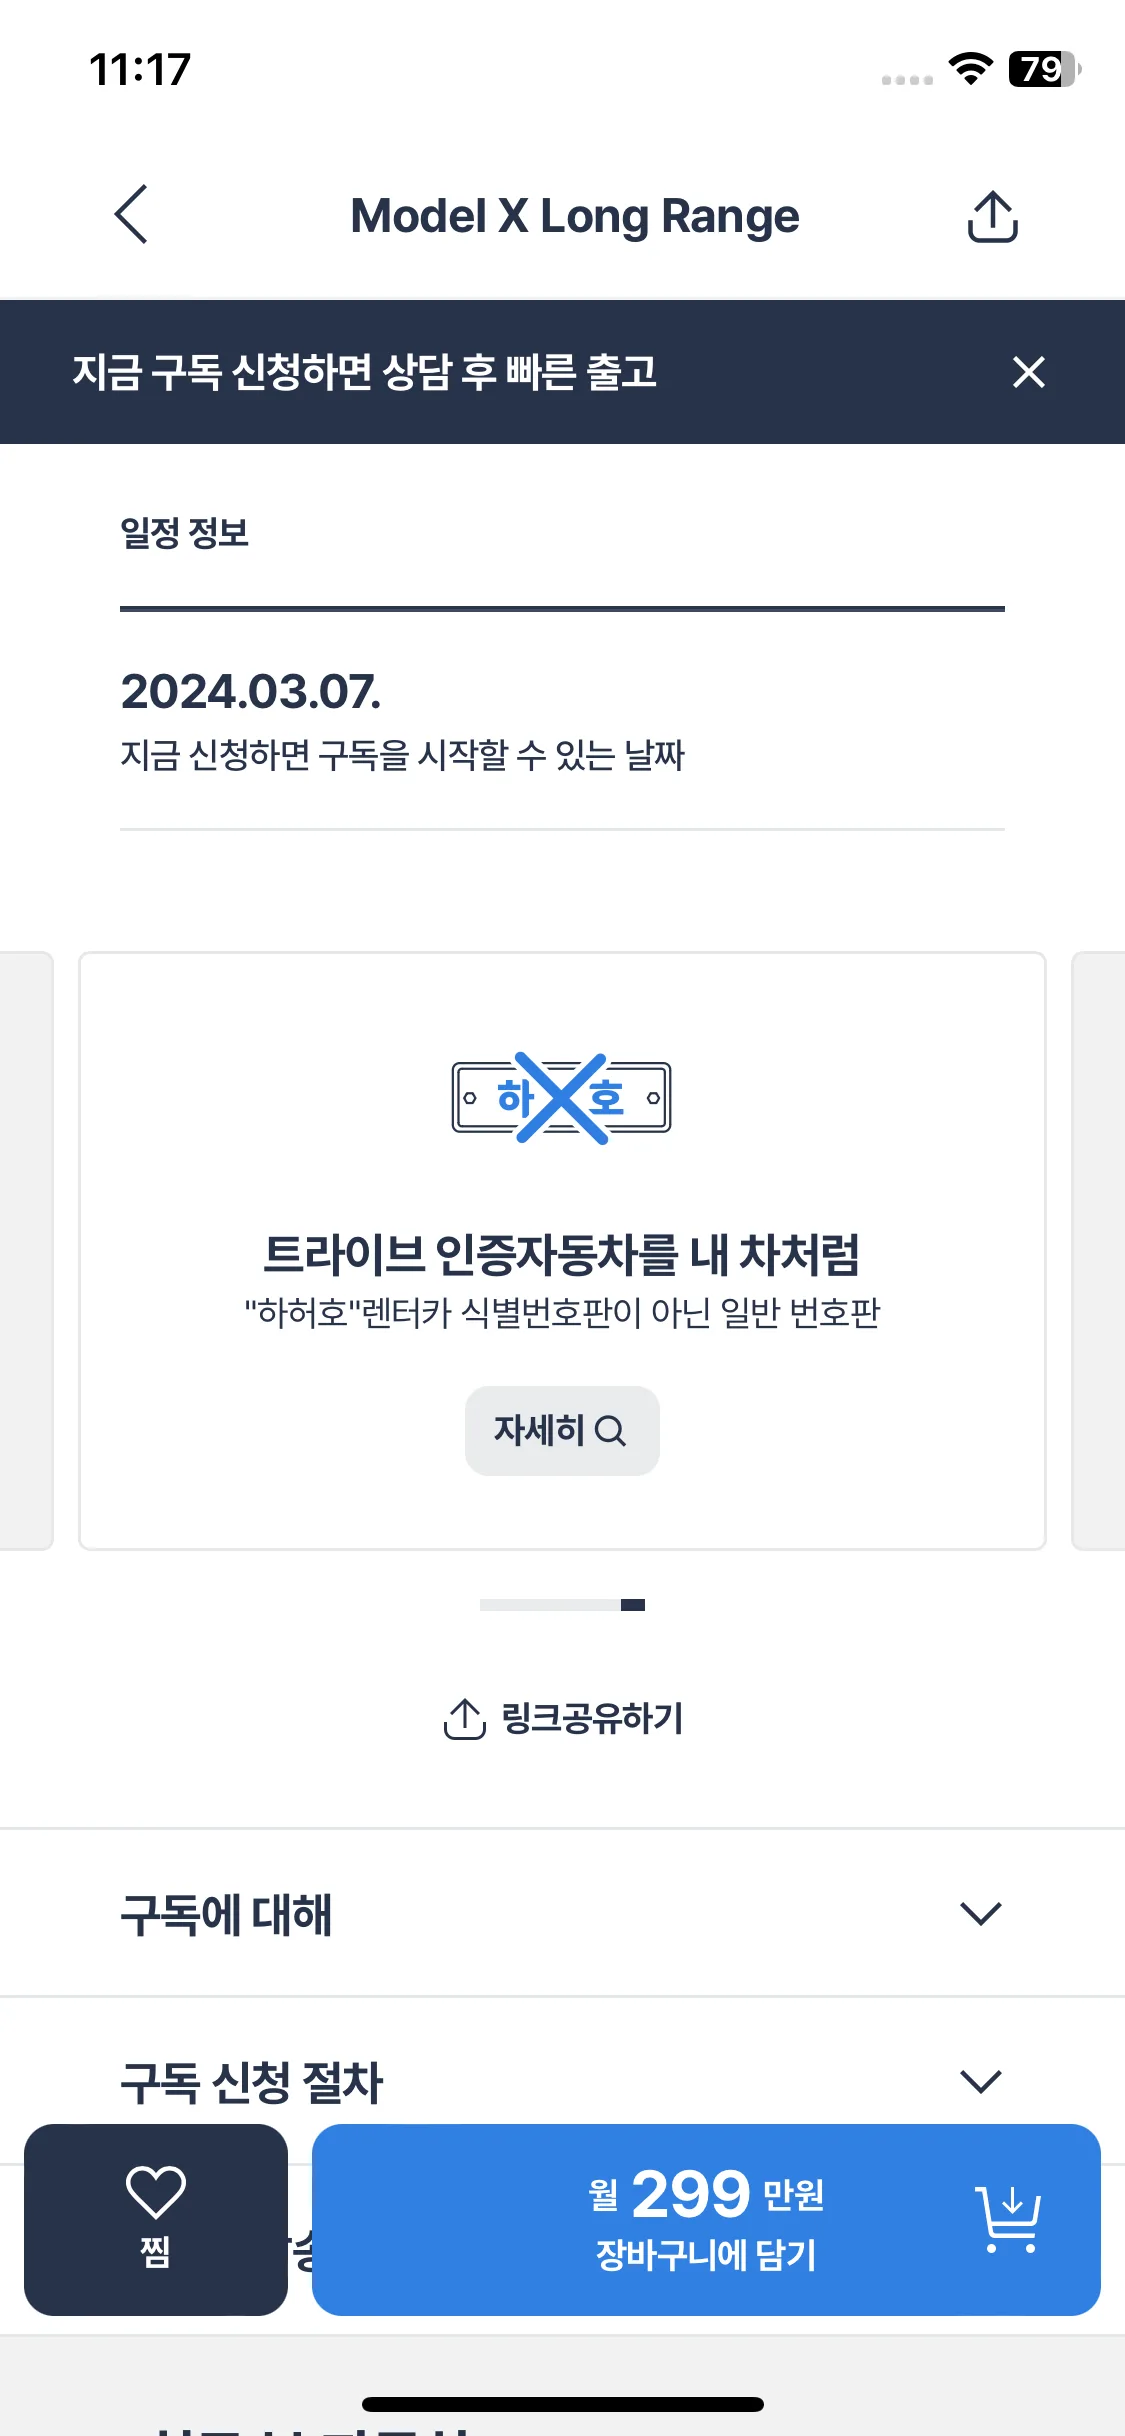Add to cart via 장바구니에 담기
Viewport: 1125px width, 2436px height.
706,2219
